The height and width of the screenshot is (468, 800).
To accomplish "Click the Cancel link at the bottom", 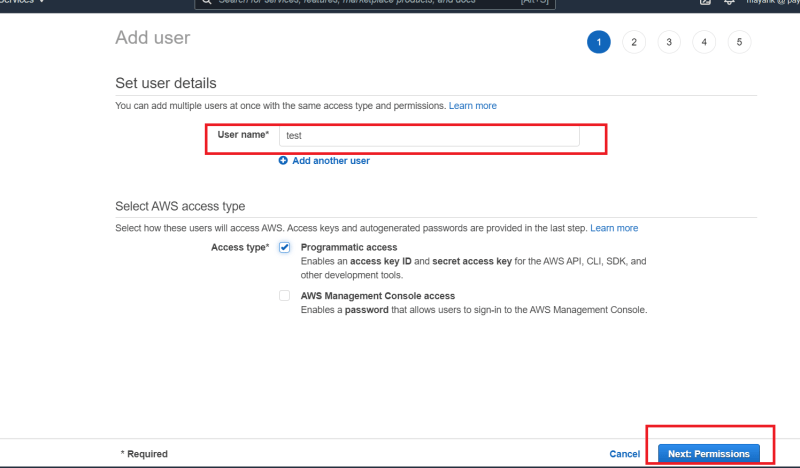I will pyautogui.click(x=624, y=454).
